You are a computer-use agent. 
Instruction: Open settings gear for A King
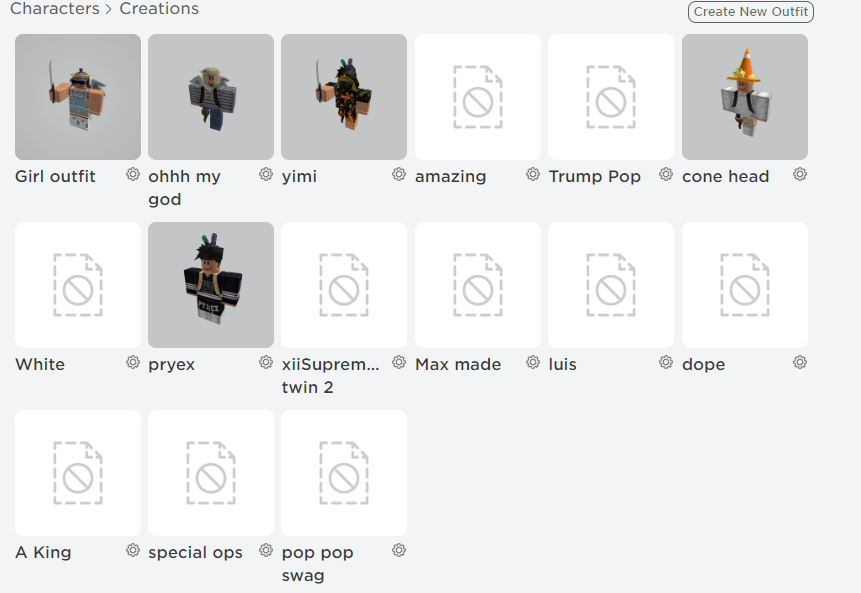pyautogui.click(x=132, y=550)
